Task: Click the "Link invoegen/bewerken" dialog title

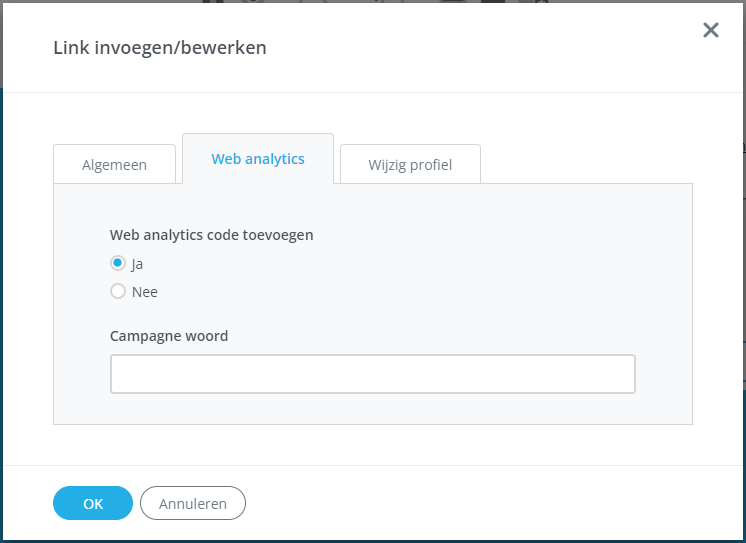Action: click(160, 47)
